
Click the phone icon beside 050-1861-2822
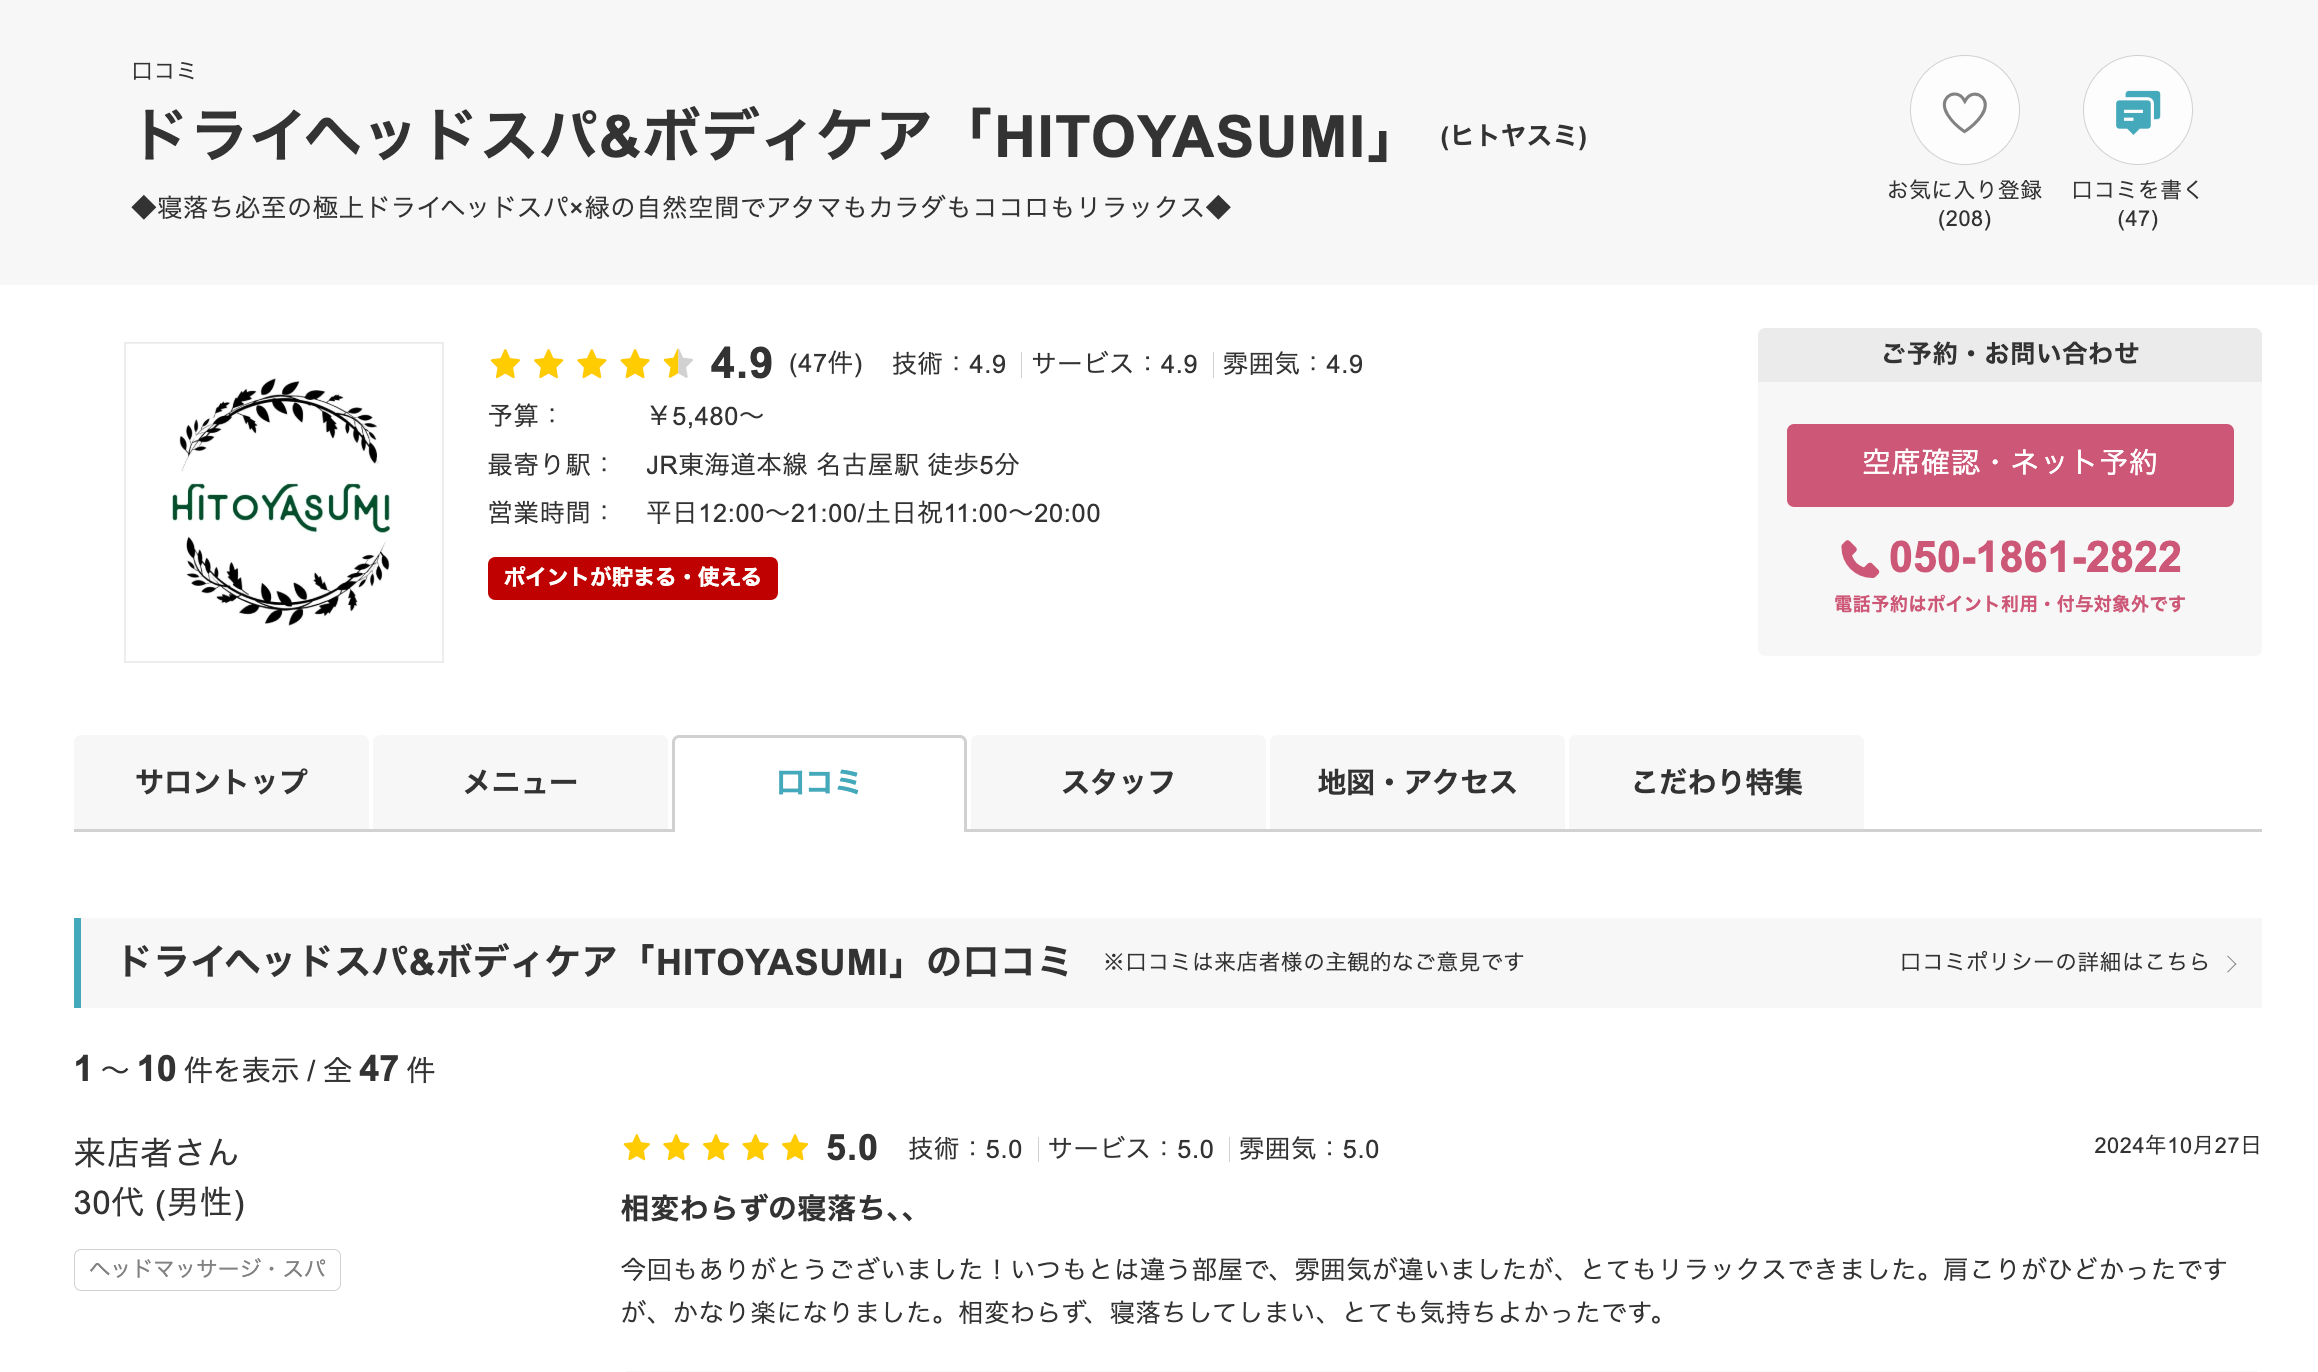coord(1859,559)
